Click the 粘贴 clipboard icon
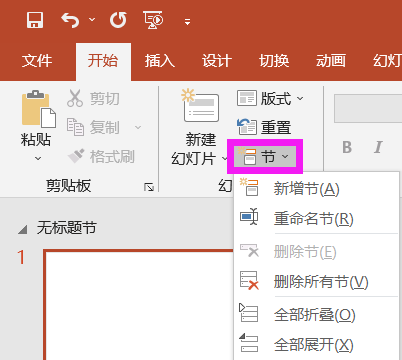 tap(38, 109)
